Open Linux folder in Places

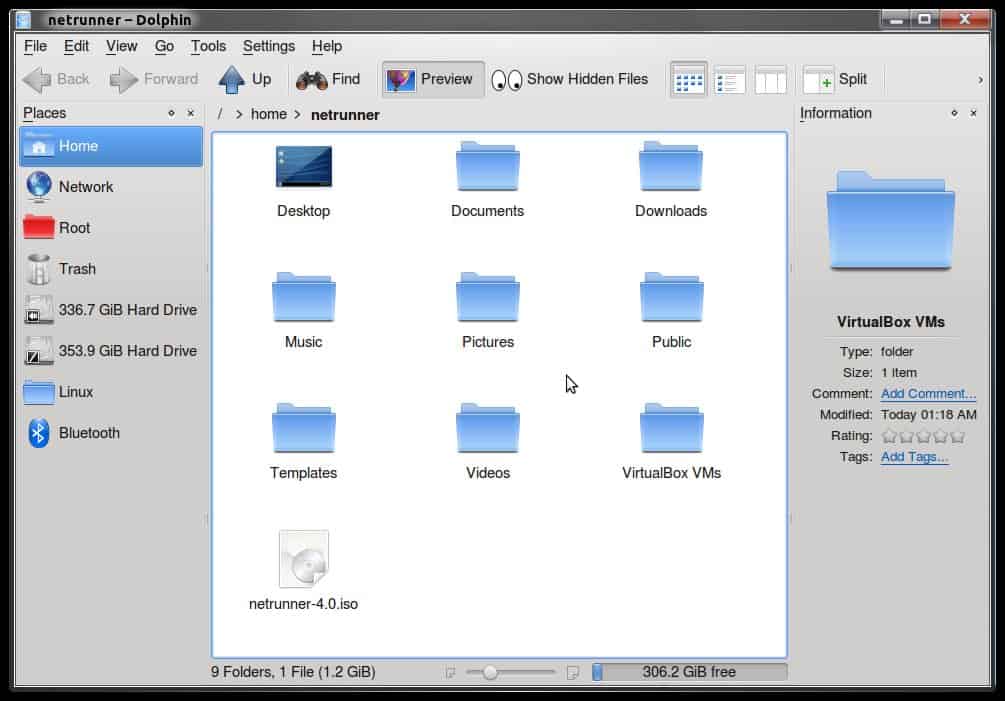click(x=111, y=392)
